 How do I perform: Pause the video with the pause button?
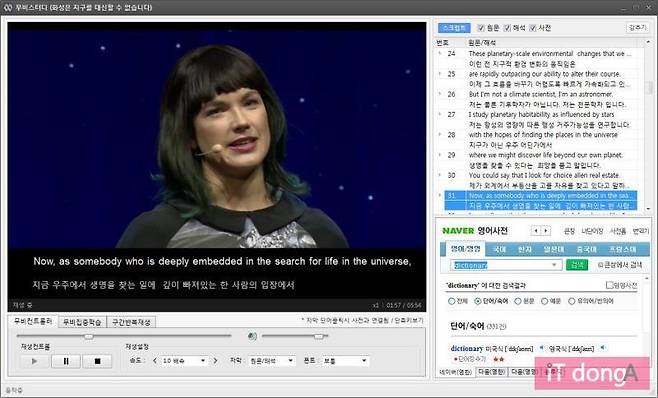pyautogui.click(x=66, y=361)
